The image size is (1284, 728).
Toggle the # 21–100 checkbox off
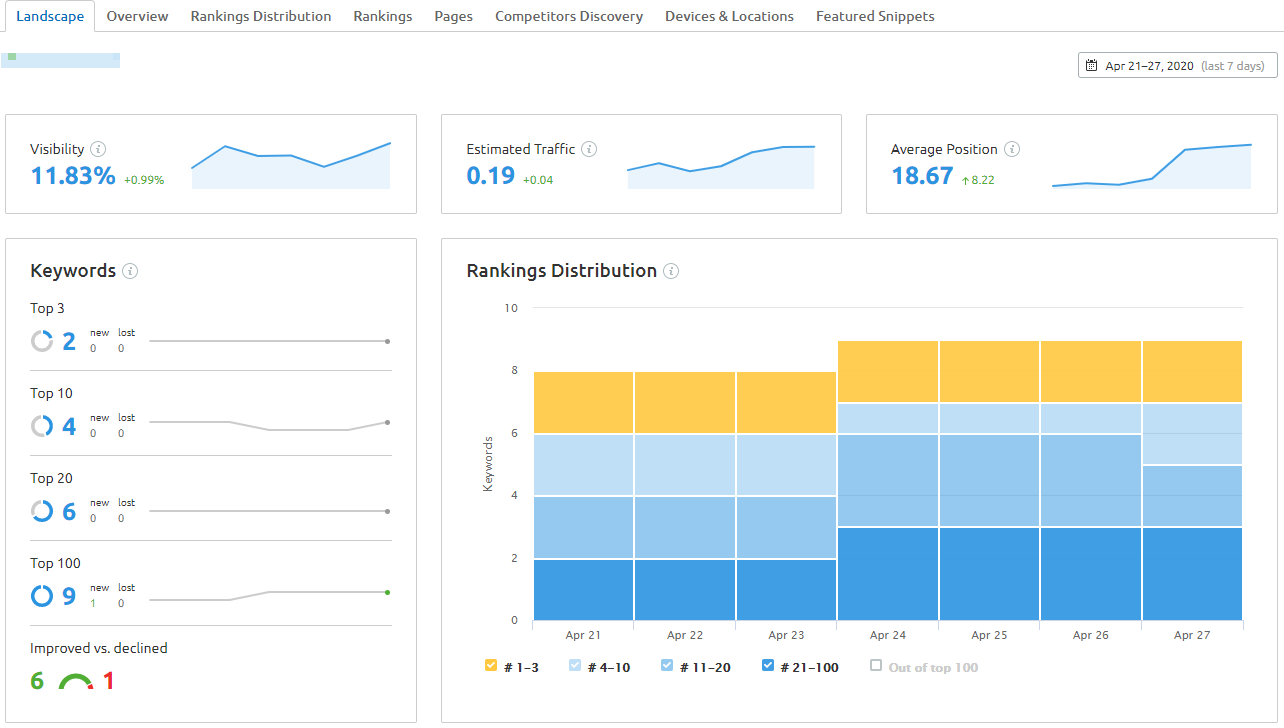768,665
